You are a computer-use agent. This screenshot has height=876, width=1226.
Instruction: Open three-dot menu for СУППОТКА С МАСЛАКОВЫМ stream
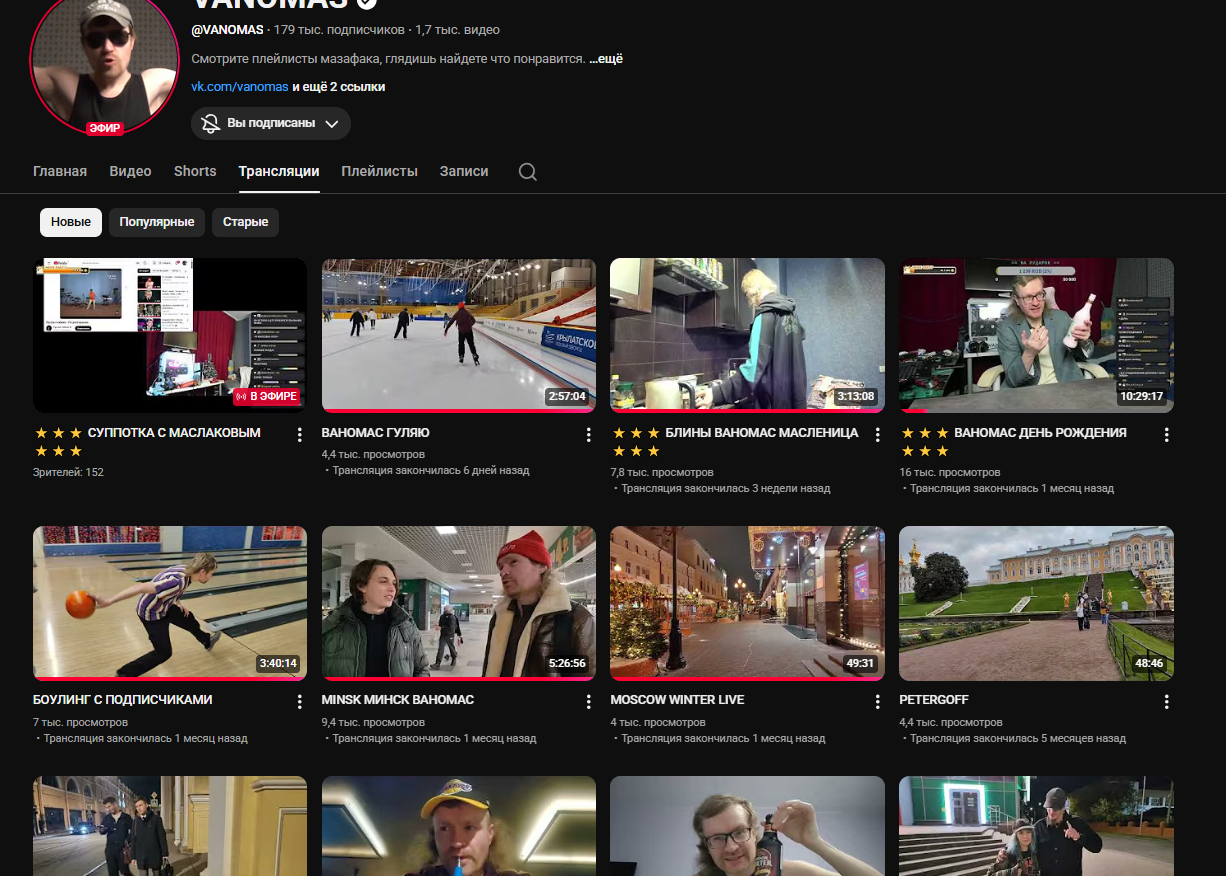click(x=299, y=434)
